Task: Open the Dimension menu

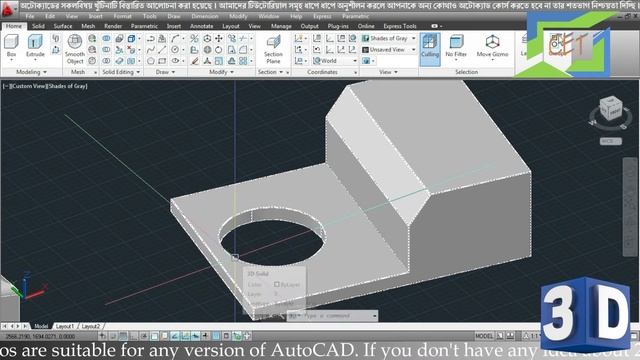Action: pyautogui.click(x=205, y=16)
